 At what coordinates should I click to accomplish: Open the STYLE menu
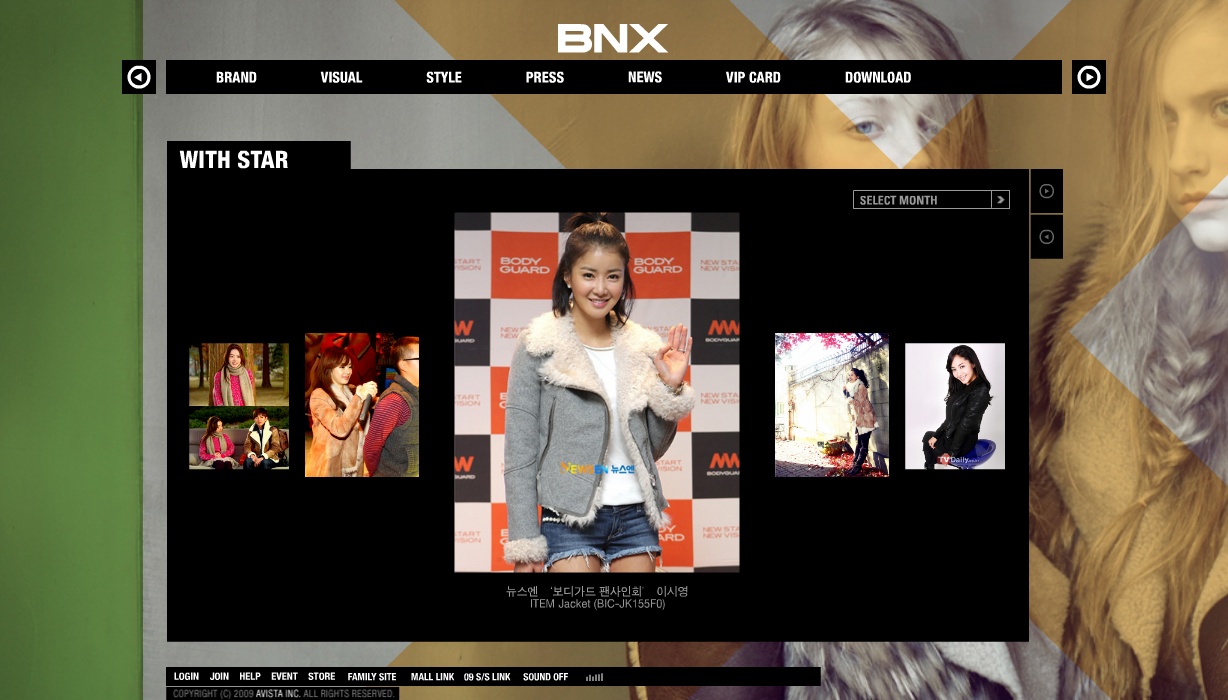click(x=444, y=77)
